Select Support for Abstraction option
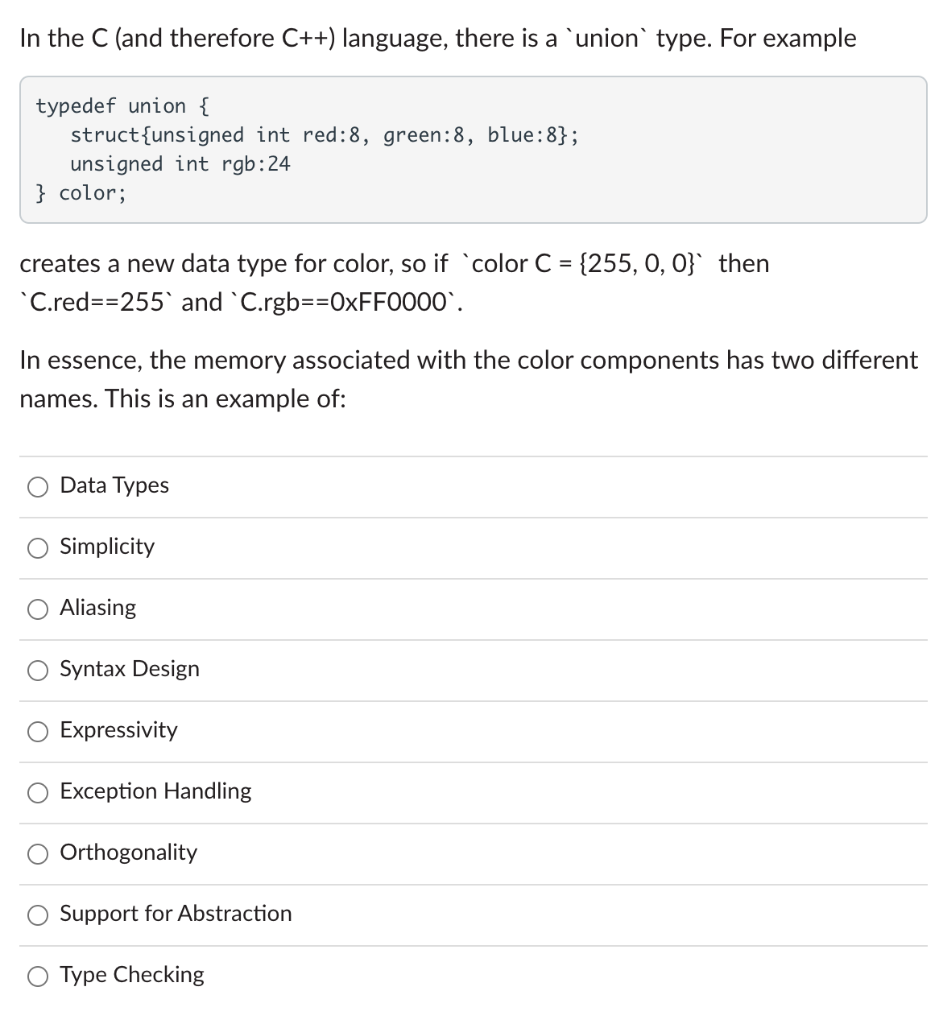The height and width of the screenshot is (1024, 939). click(37, 914)
